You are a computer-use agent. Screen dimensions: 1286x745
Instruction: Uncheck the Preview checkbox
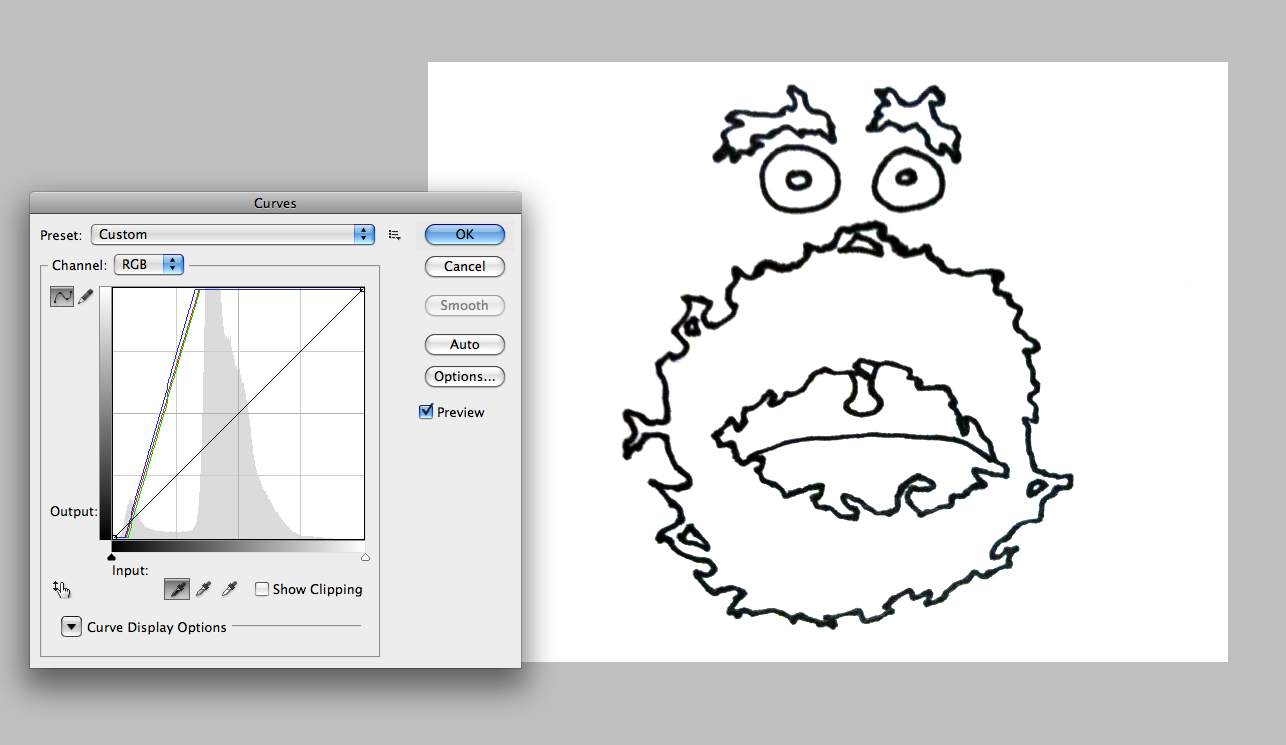427,412
